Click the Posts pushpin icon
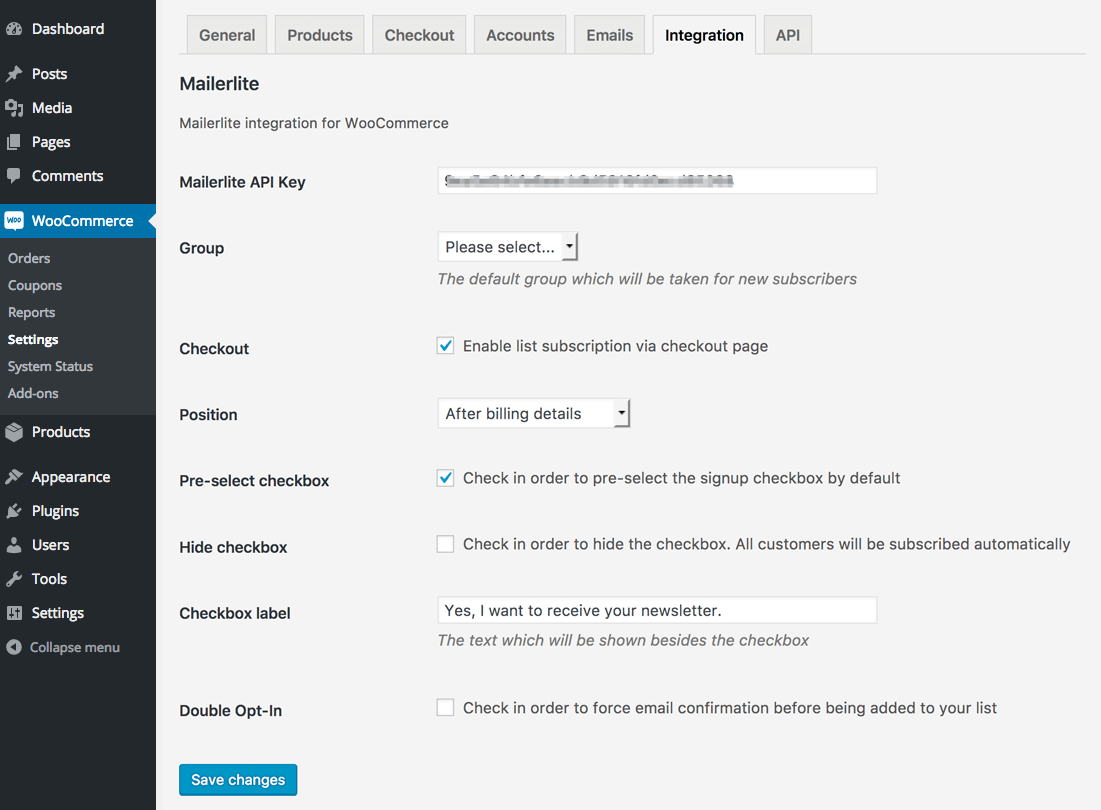1101x810 pixels. [x=14, y=74]
